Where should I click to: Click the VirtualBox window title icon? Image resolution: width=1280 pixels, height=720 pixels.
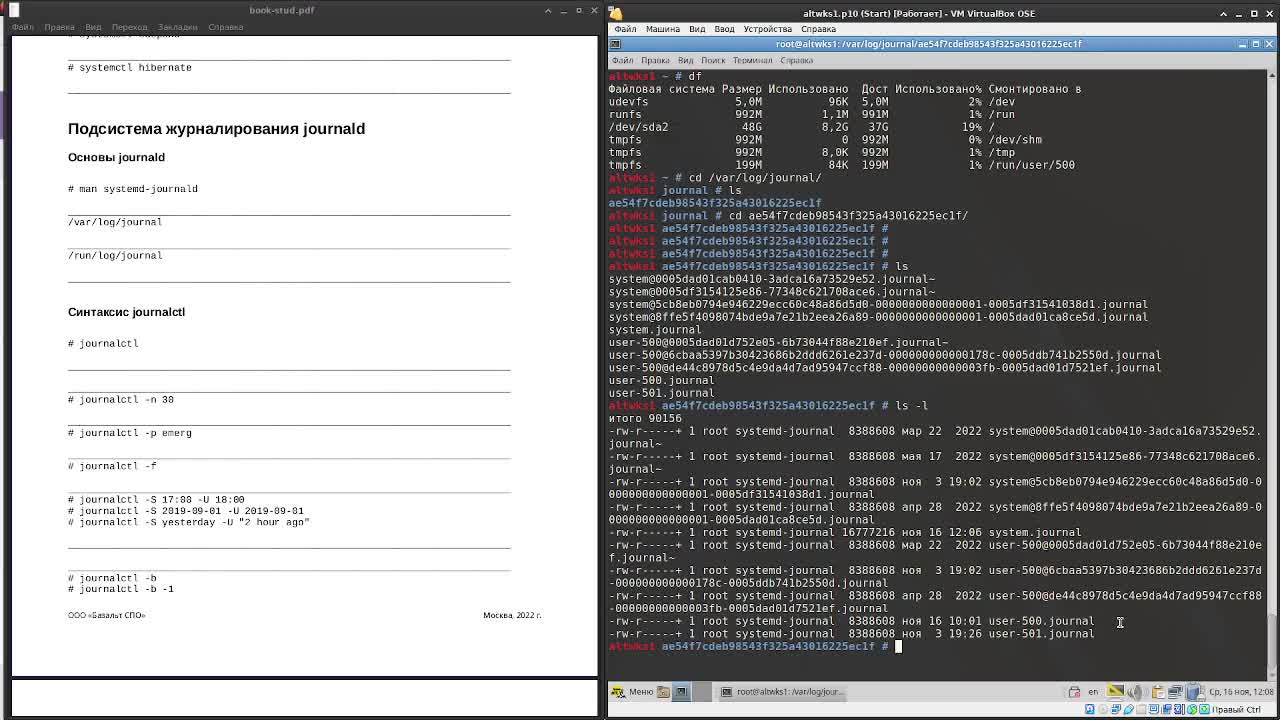coord(616,13)
